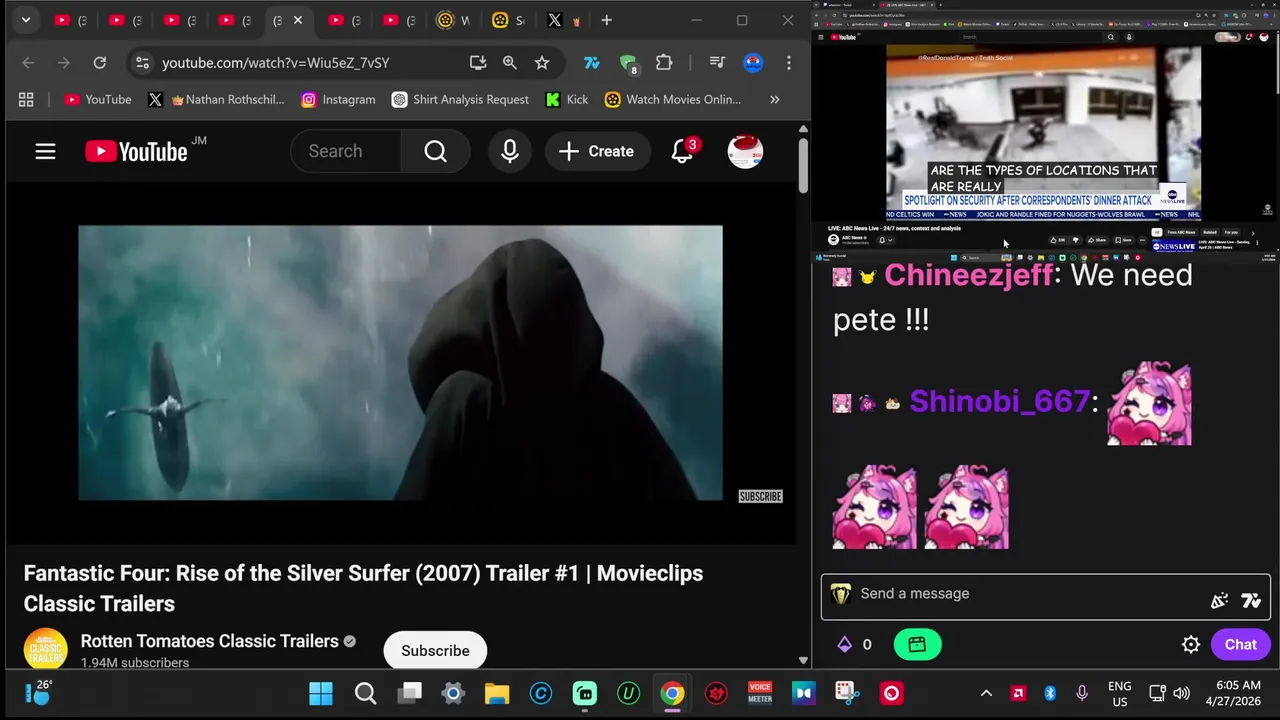Open the 7TV emote menu in the chat box
The width and height of the screenshot is (1280, 720).
(x=1251, y=601)
